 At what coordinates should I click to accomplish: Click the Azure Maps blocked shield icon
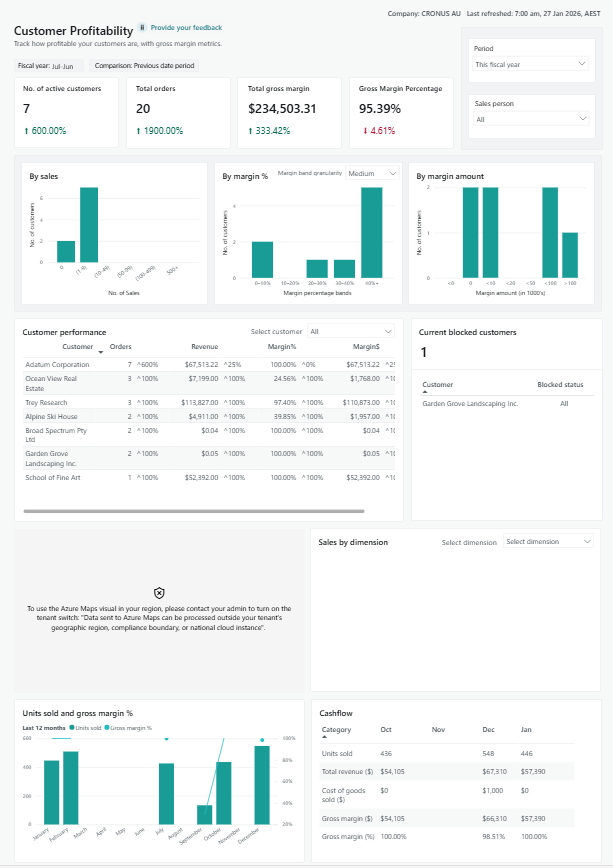(159, 593)
